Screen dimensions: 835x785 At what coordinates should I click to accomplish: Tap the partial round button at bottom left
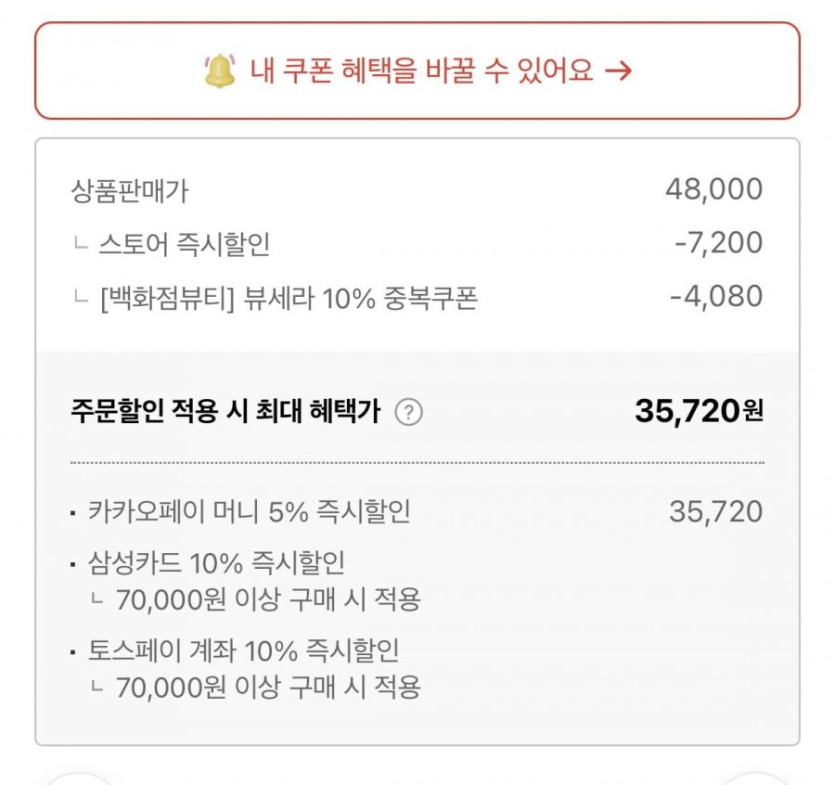pyautogui.click(x=80, y=778)
